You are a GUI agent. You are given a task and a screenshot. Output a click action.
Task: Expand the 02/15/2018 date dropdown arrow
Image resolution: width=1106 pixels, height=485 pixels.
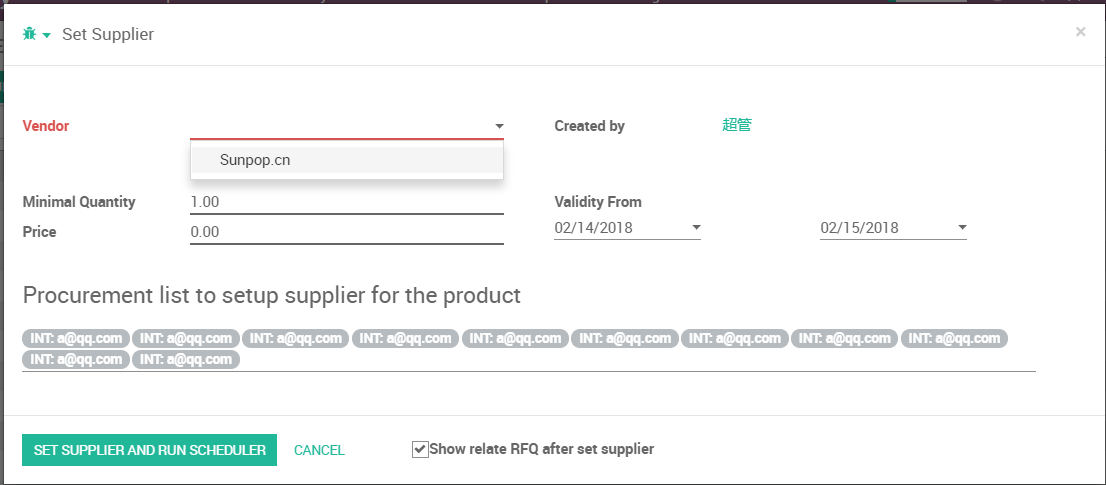(x=962, y=228)
